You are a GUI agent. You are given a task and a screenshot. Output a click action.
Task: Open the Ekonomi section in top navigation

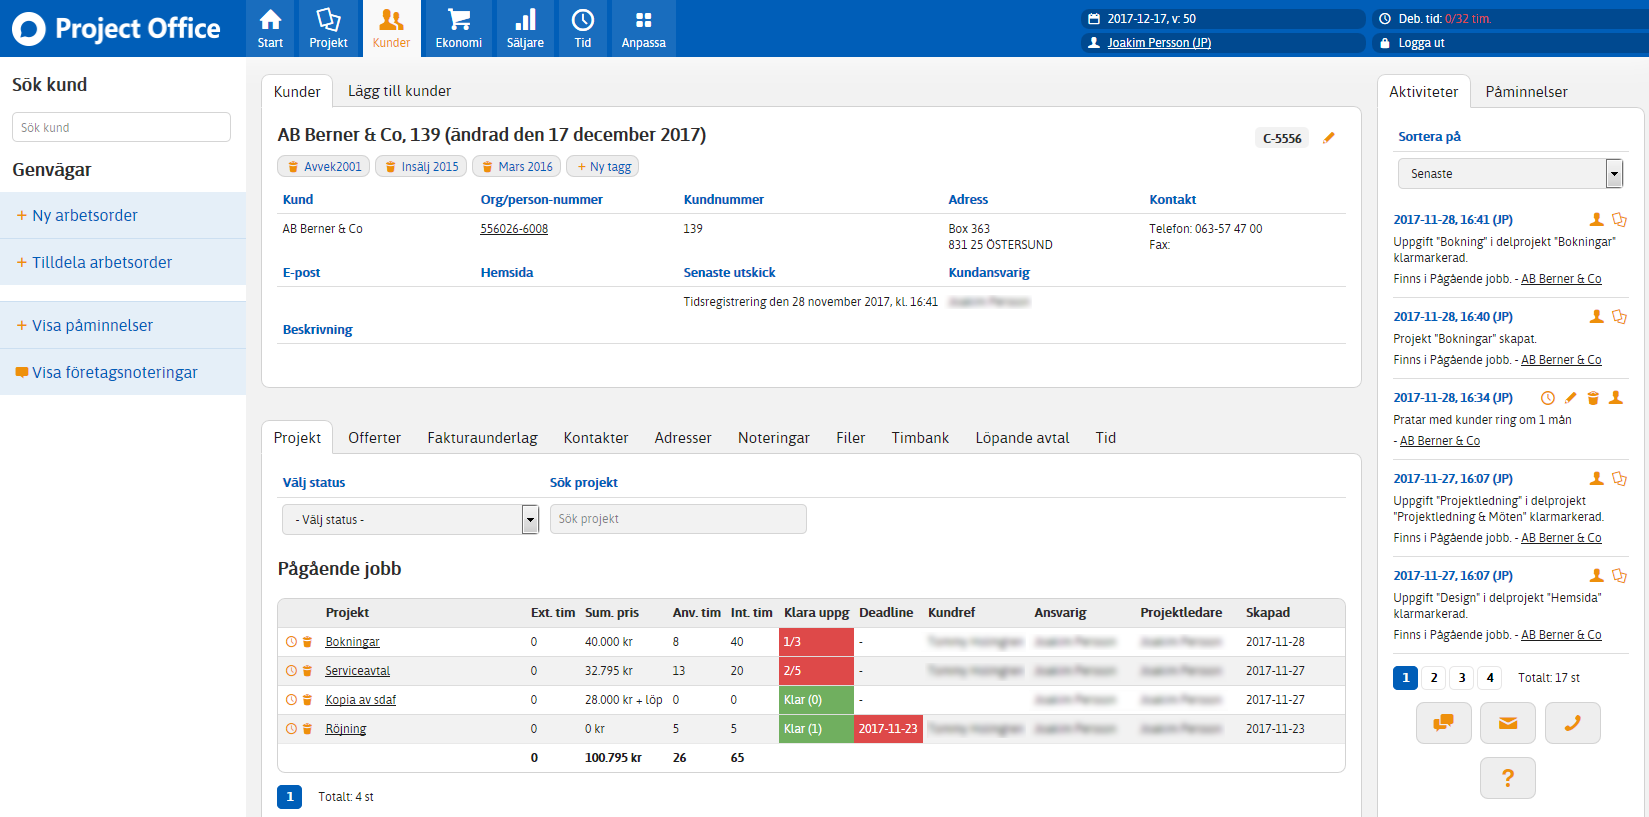(459, 28)
